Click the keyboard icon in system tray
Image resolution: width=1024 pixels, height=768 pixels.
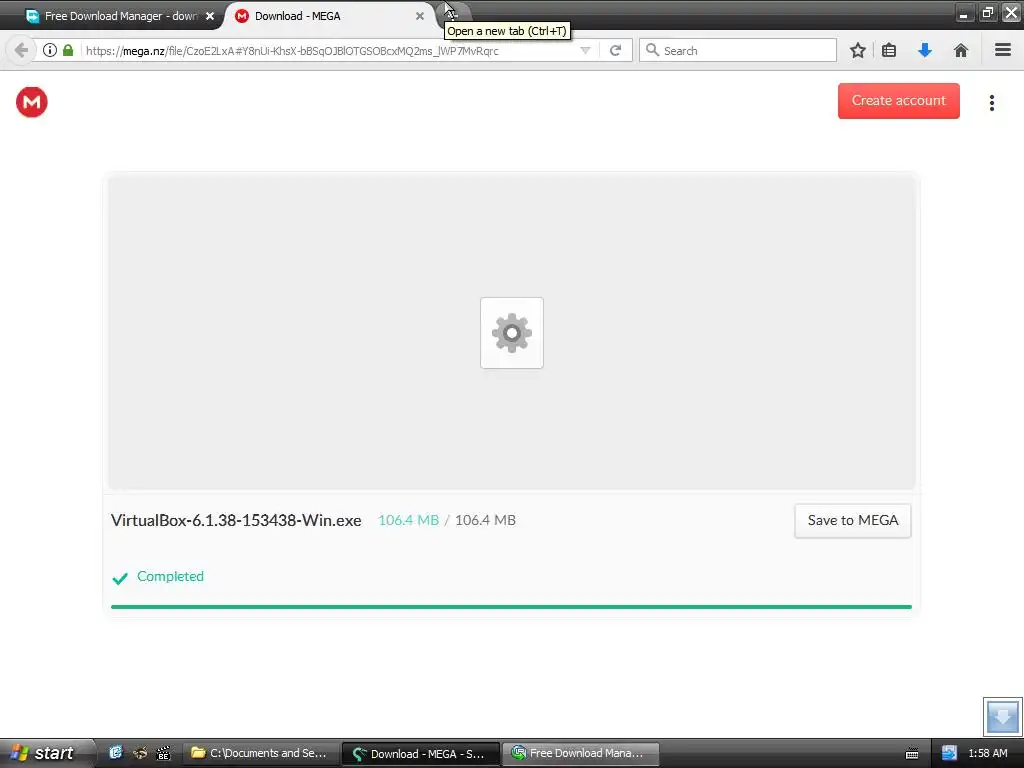click(912, 754)
